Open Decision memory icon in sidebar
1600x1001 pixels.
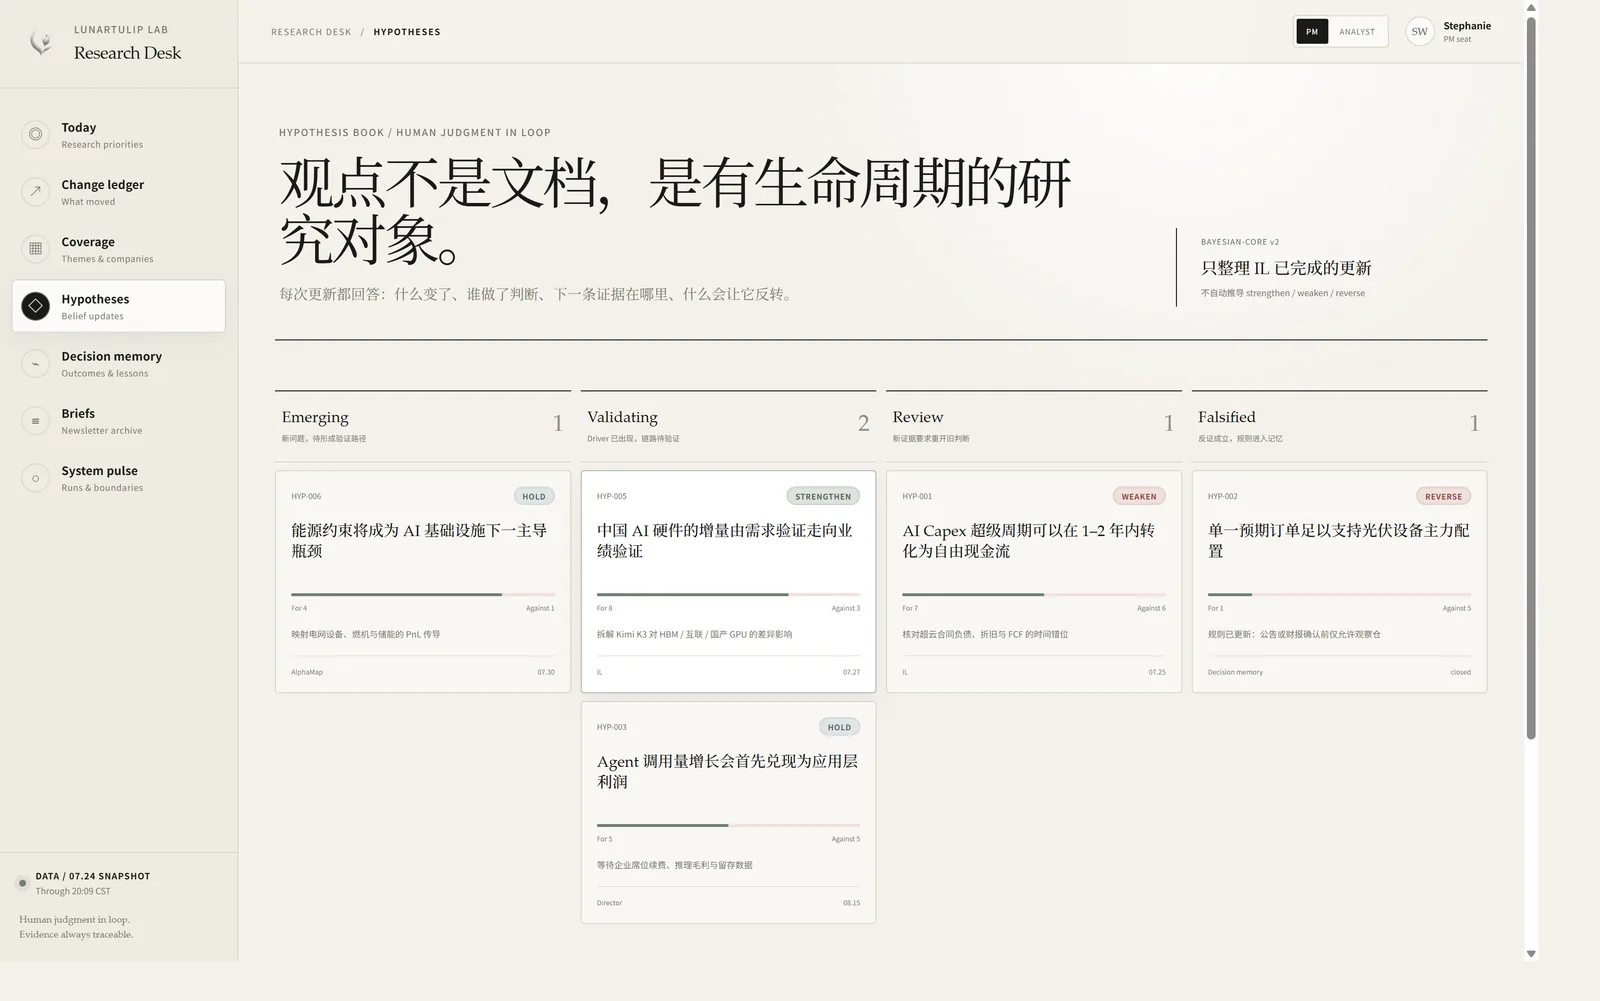point(36,363)
